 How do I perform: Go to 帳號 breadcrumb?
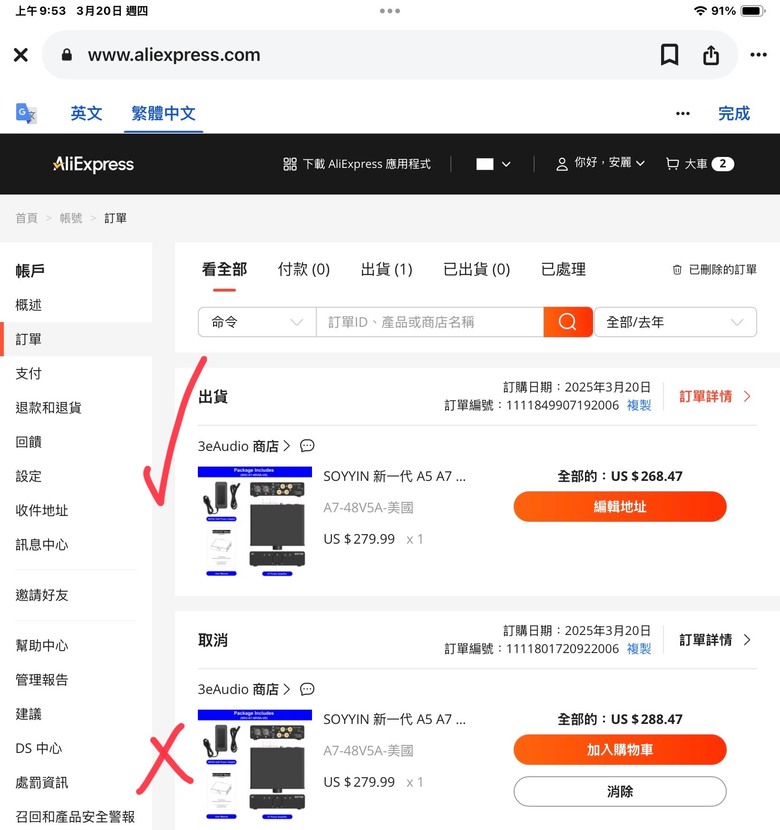point(71,218)
